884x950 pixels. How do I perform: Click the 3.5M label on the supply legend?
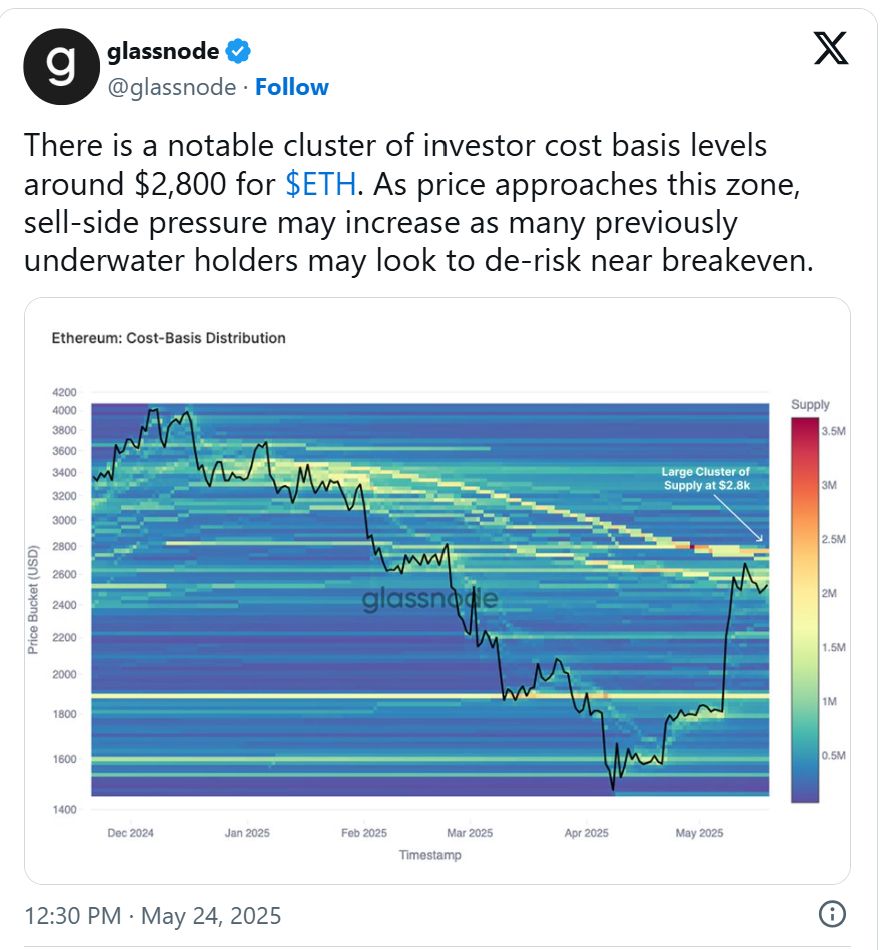(832, 430)
